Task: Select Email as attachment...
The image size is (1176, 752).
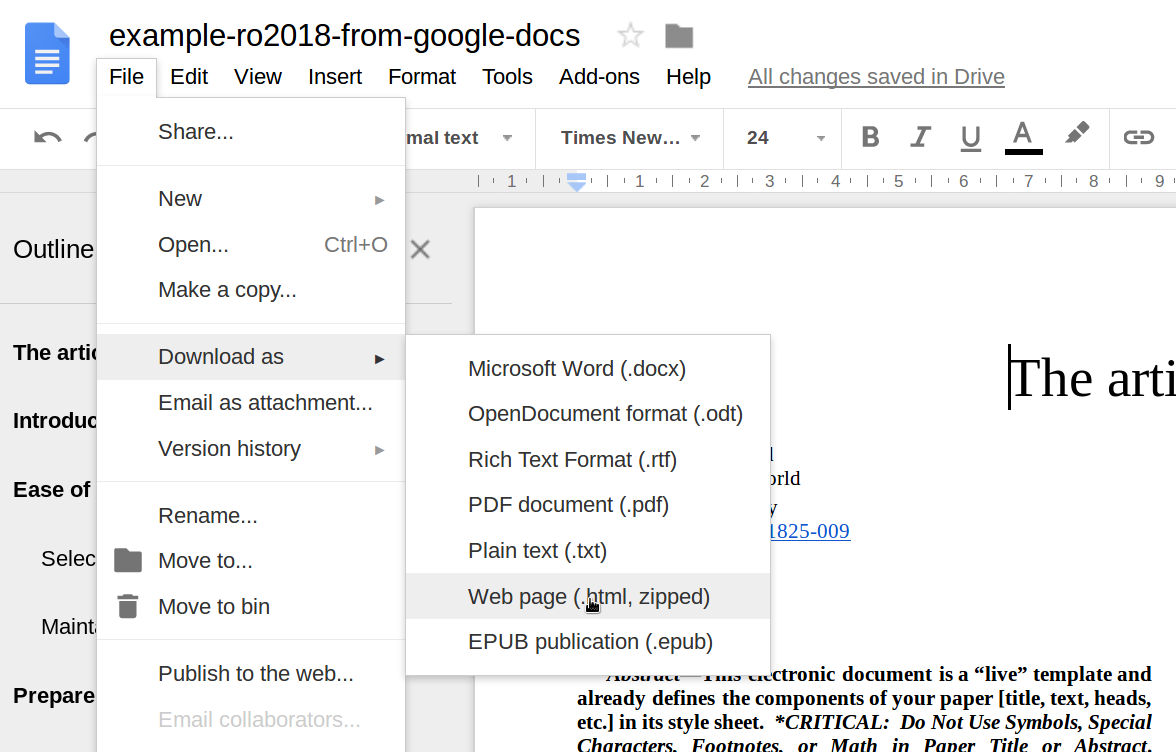Action: [251, 403]
